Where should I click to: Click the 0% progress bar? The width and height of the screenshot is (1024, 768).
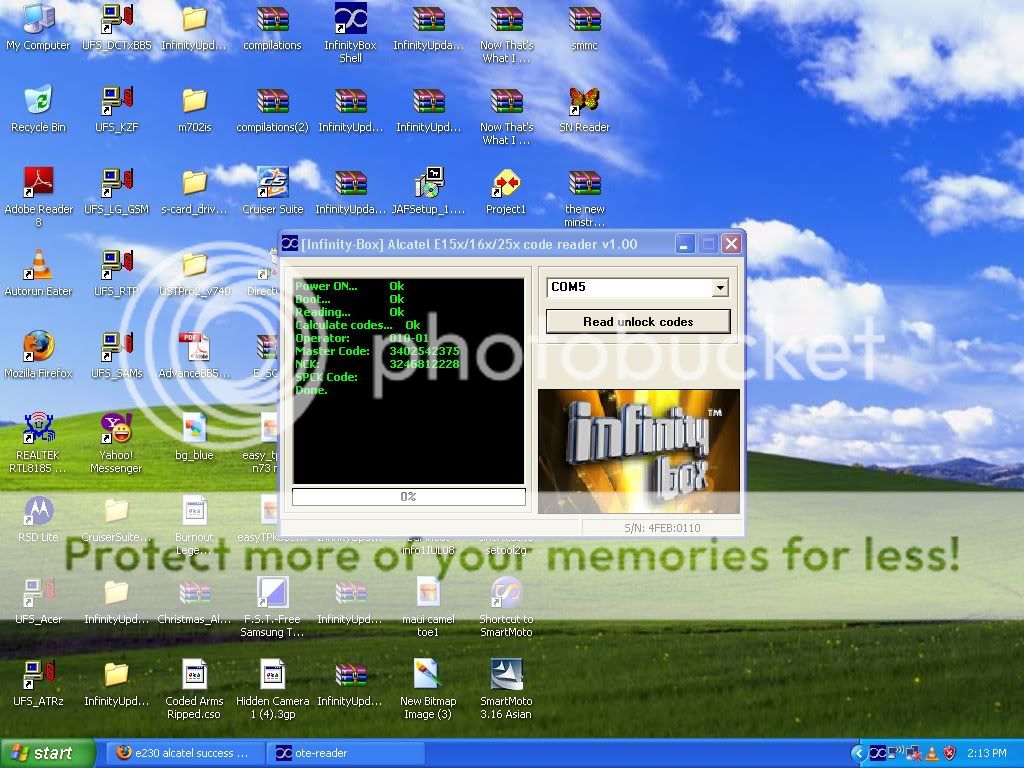tap(408, 497)
